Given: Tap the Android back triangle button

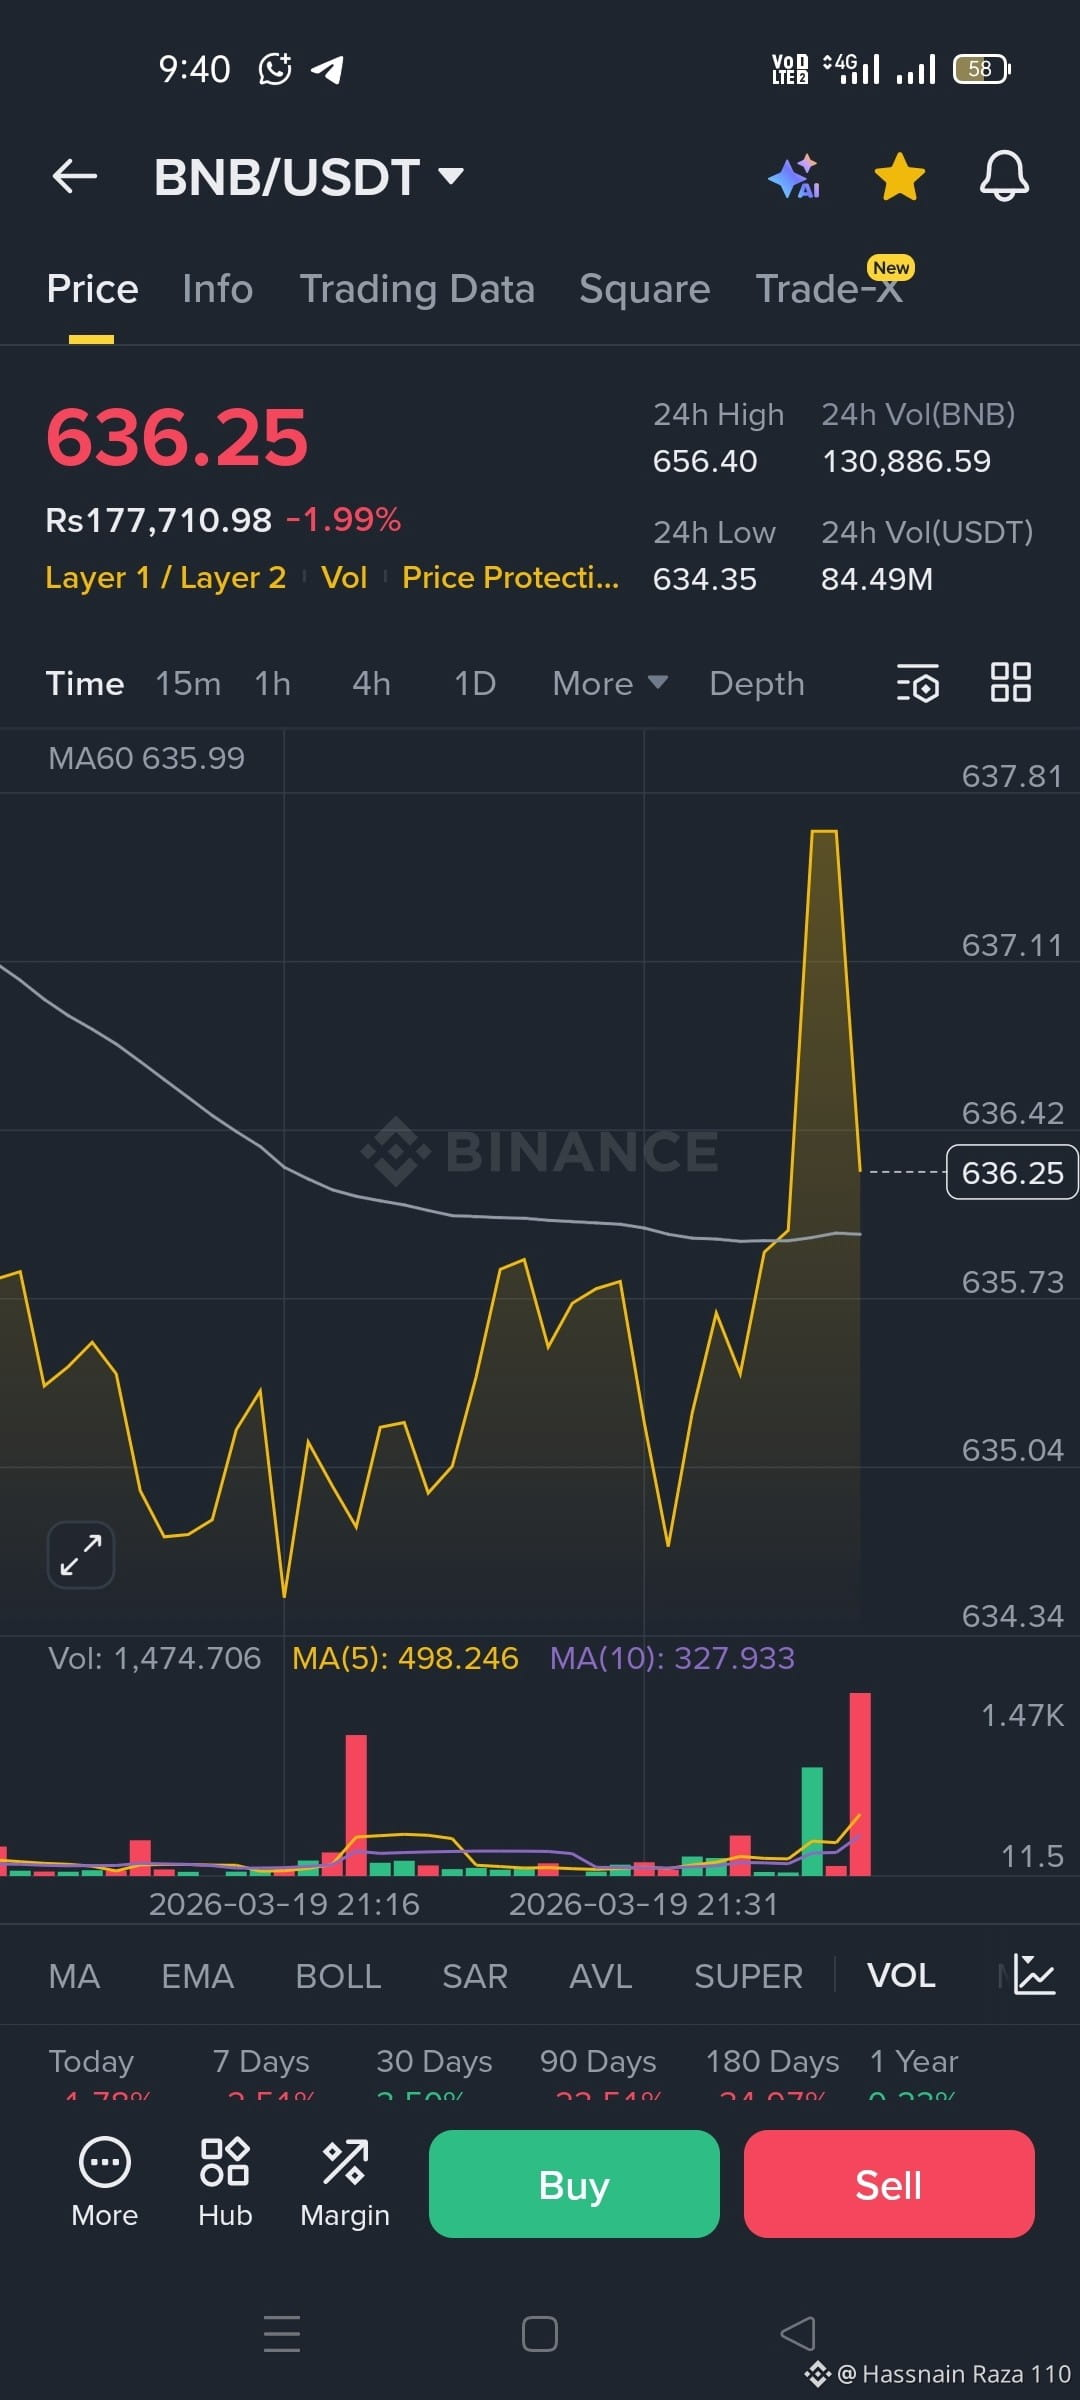Looking at the screenshot, I should point(798,2334).
